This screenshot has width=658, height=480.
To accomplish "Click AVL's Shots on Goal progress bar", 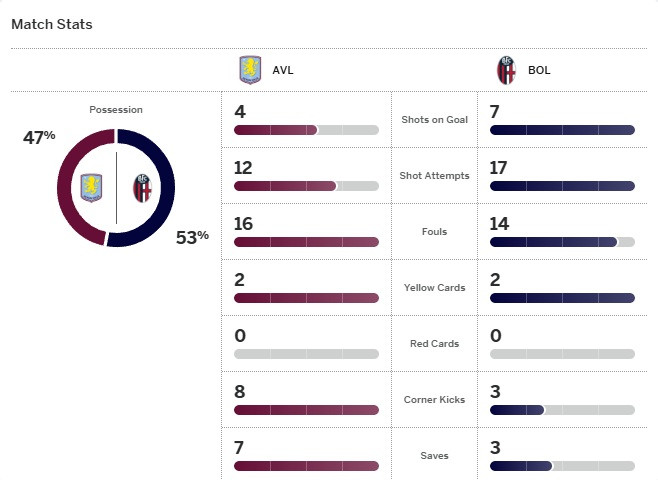I will point(306,130).
